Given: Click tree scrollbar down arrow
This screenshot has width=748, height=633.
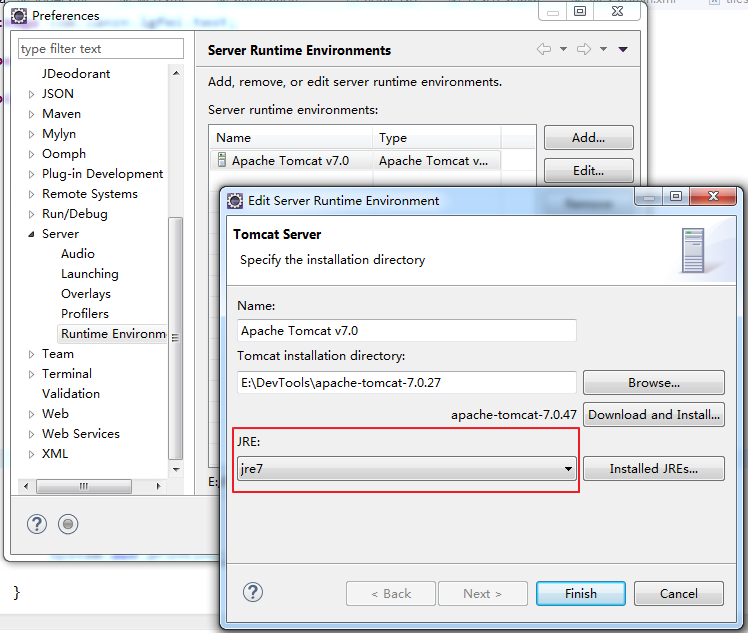Looking at the screenshot, I should (176, 469).
